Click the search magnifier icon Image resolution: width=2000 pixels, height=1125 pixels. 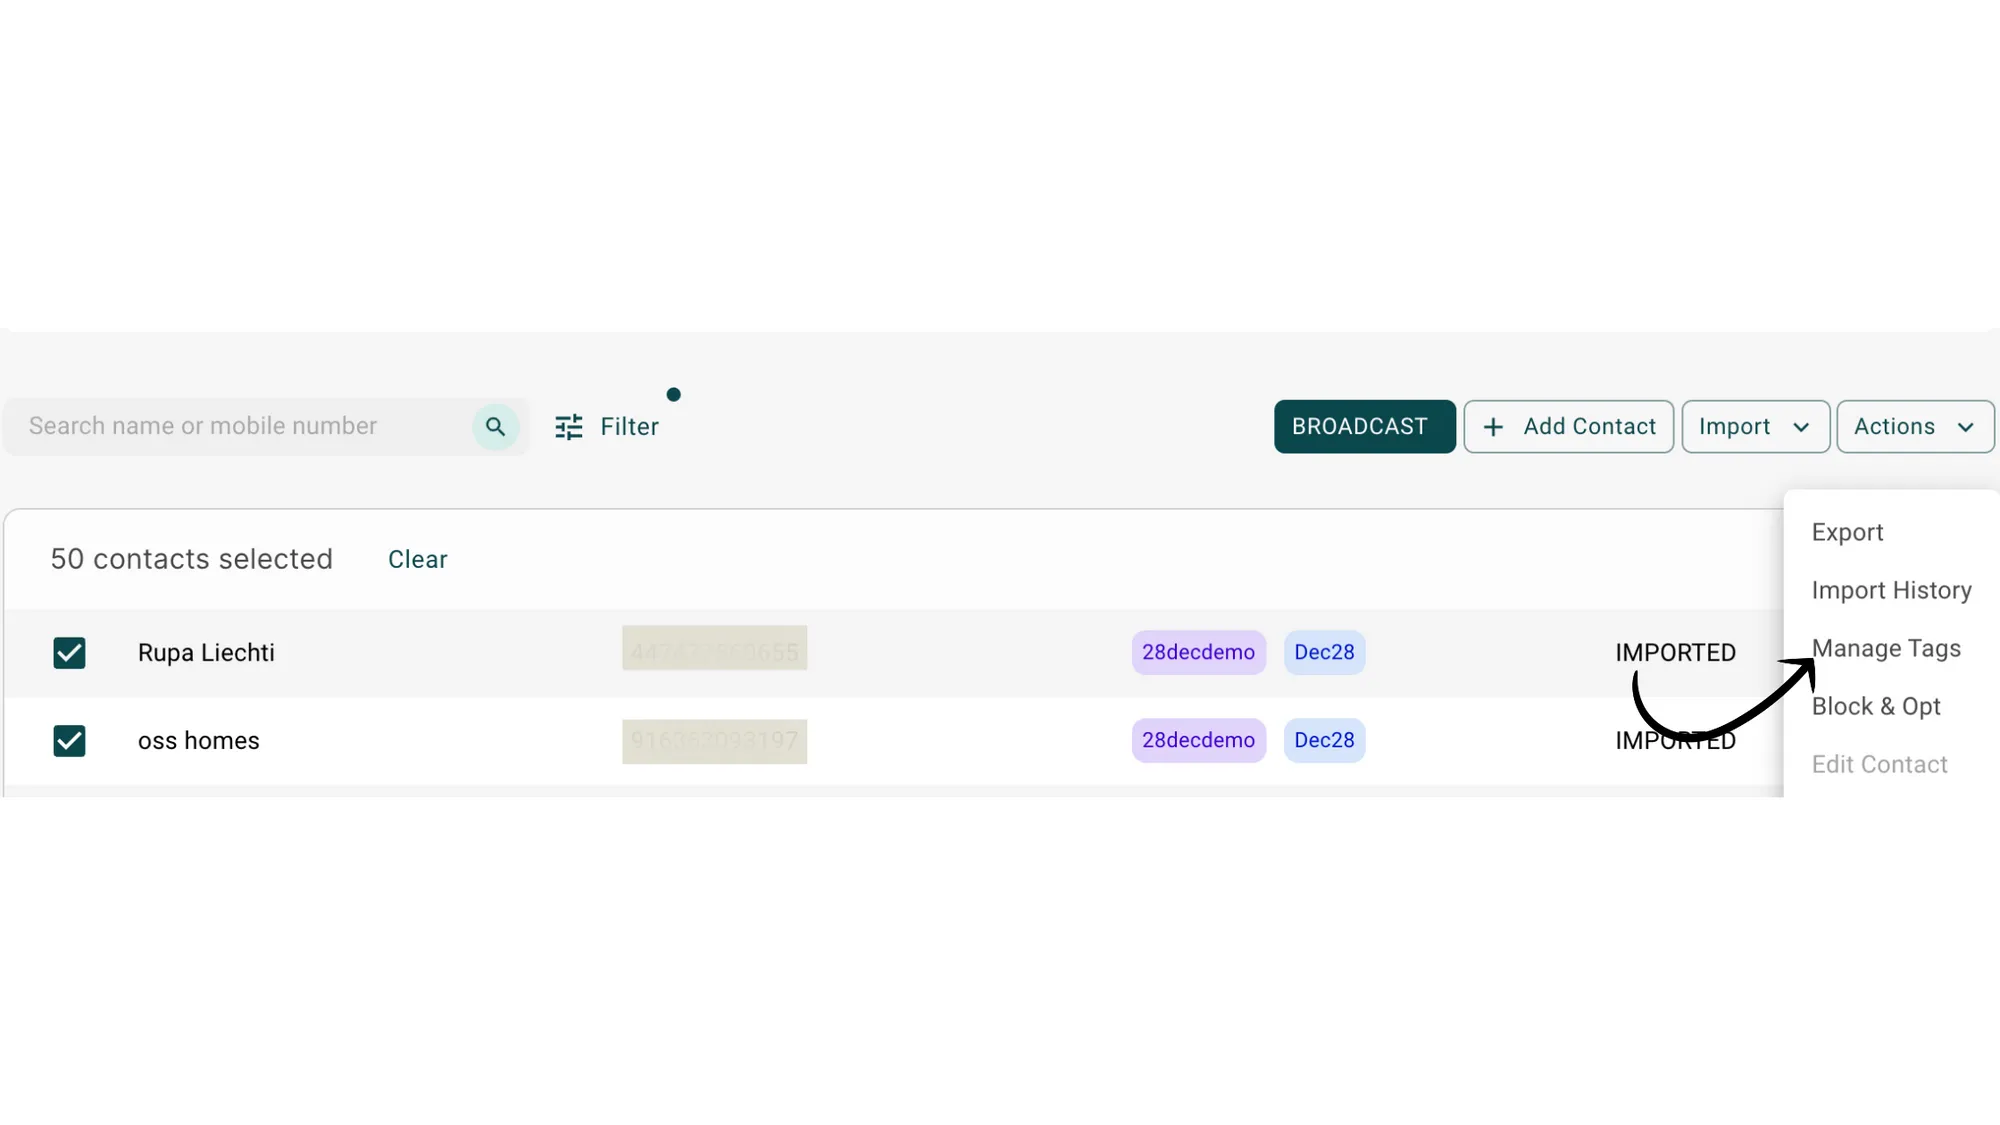tap(495, 426)
